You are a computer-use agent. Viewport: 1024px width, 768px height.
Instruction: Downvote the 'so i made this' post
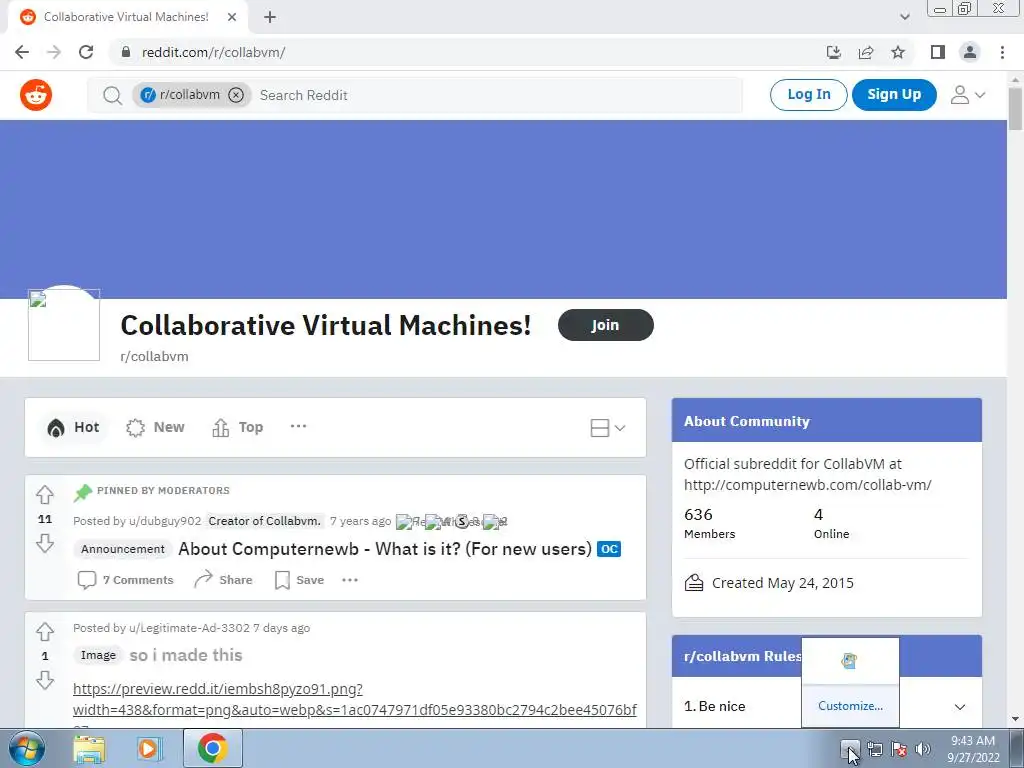[44, 680]
